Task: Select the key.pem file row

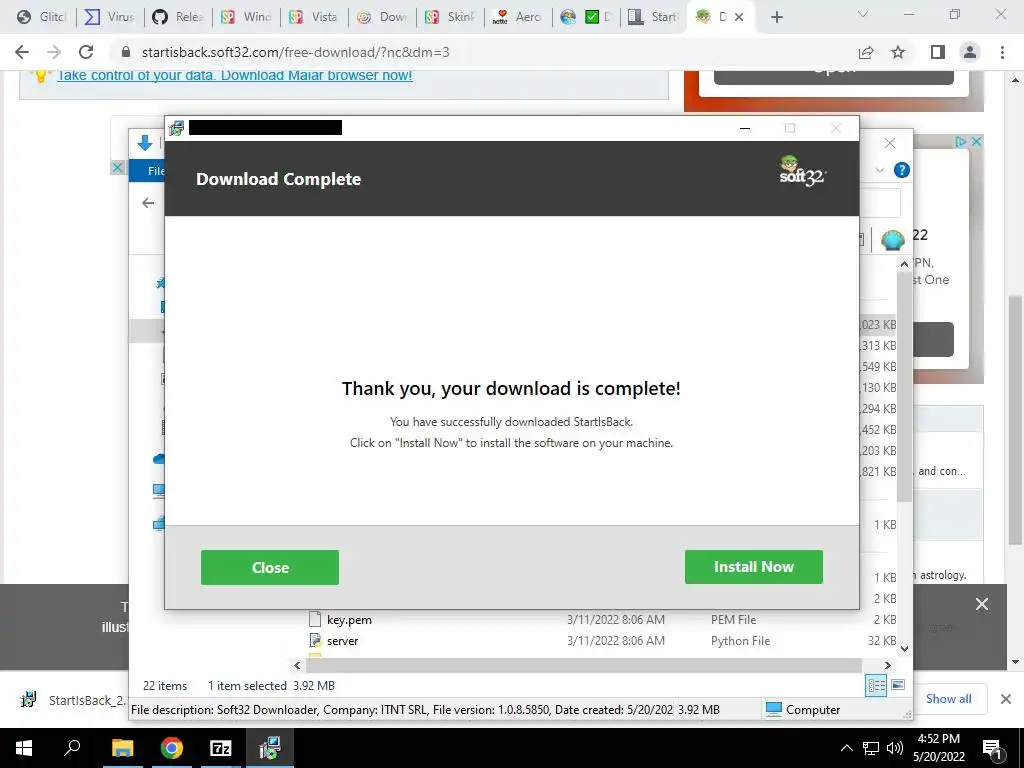Action: [x=601, y=620]
